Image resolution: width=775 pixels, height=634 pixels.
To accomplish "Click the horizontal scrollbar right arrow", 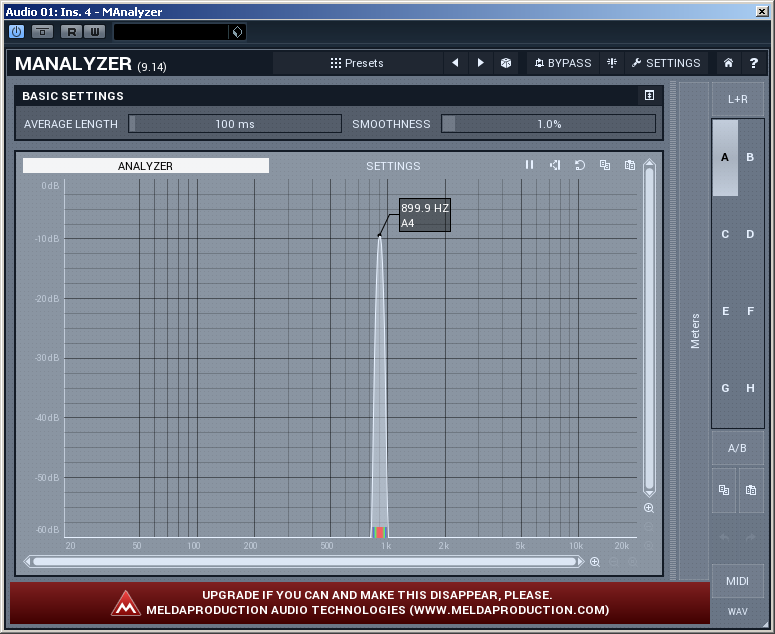I will pos(581,561).
